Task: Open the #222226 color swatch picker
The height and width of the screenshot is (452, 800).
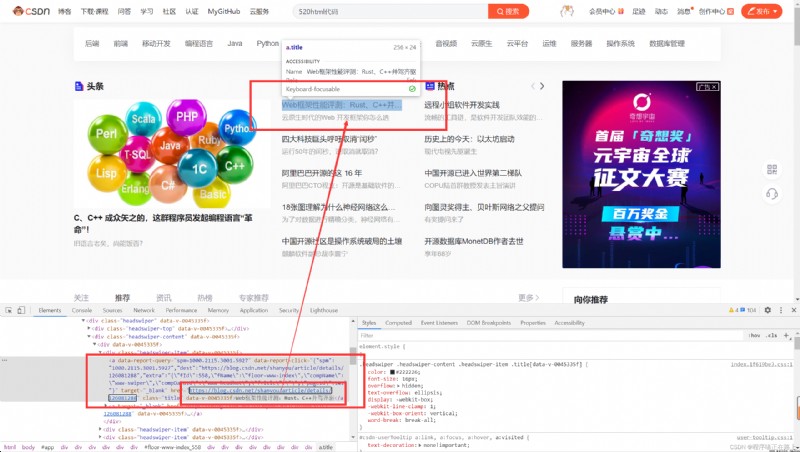Action: pos(392,372)
